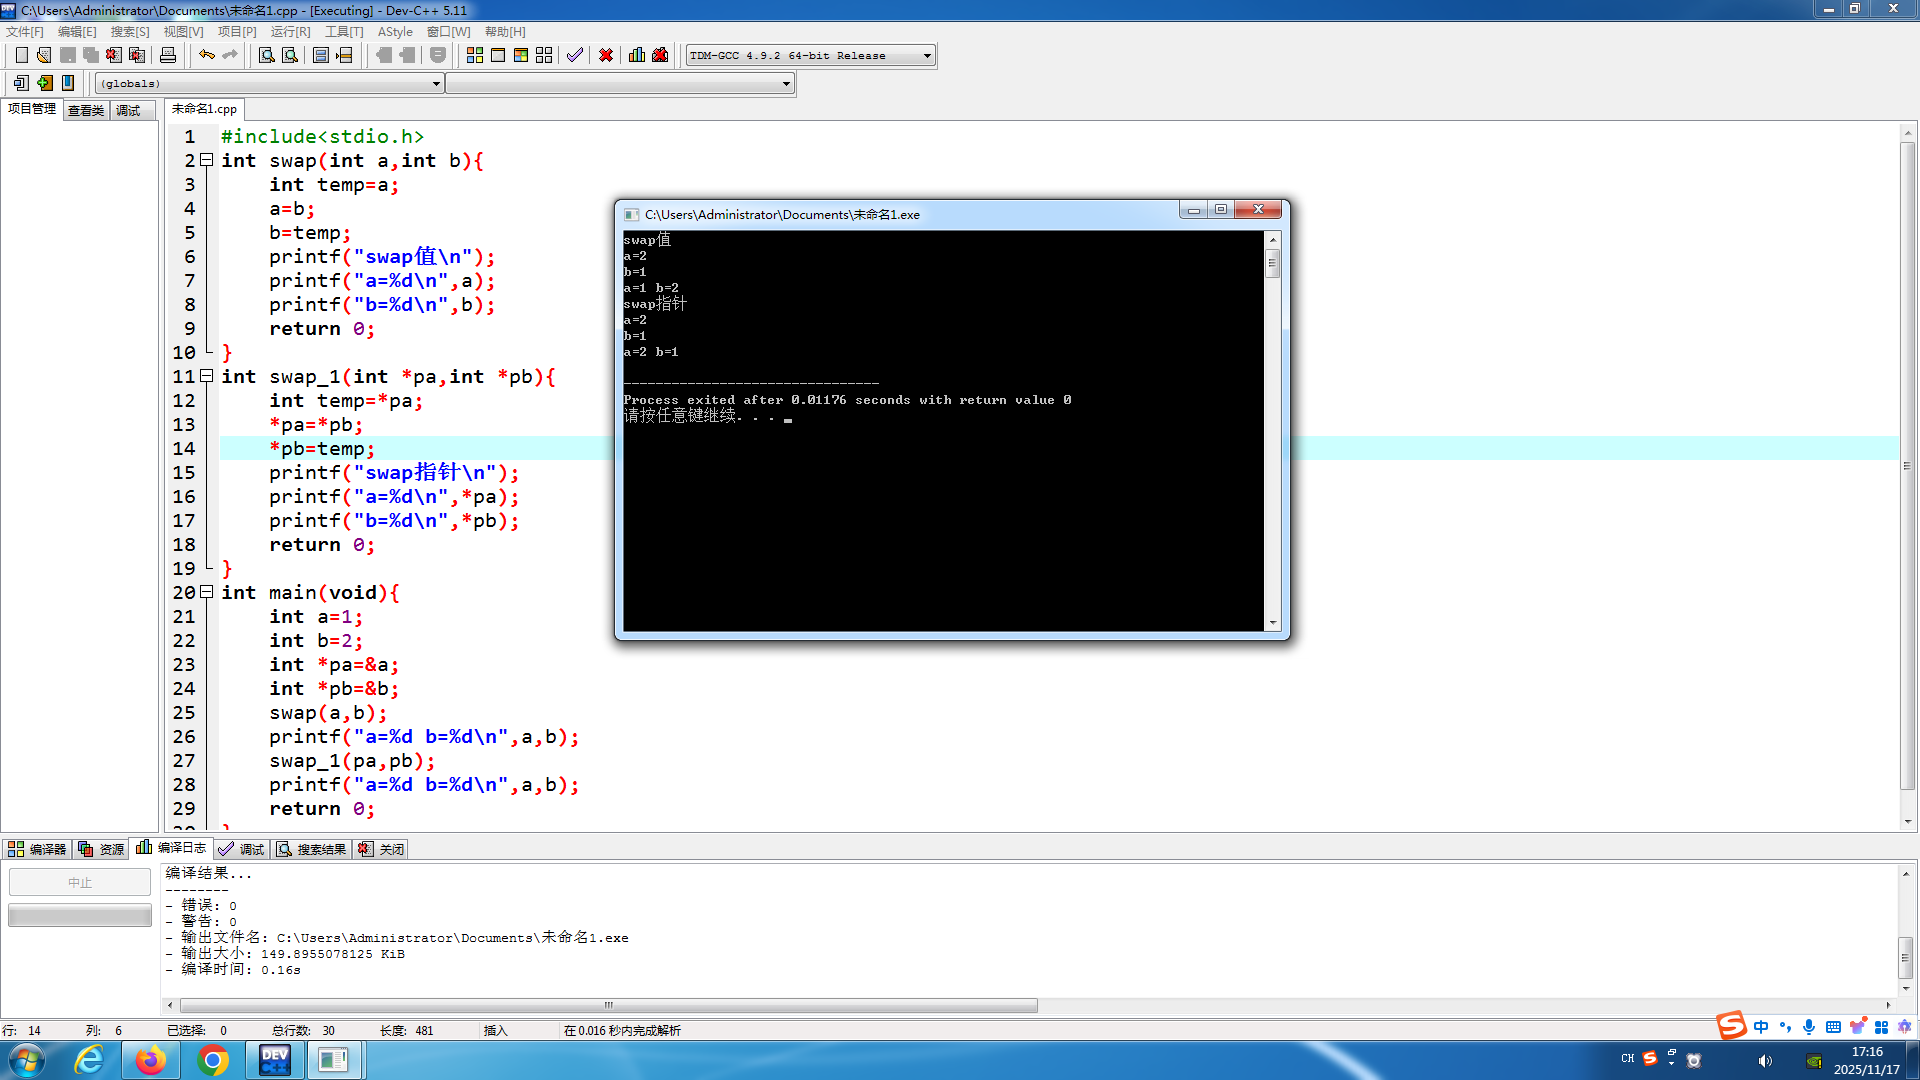Click the 关闭 button in bottom panel

click(382, 849)
